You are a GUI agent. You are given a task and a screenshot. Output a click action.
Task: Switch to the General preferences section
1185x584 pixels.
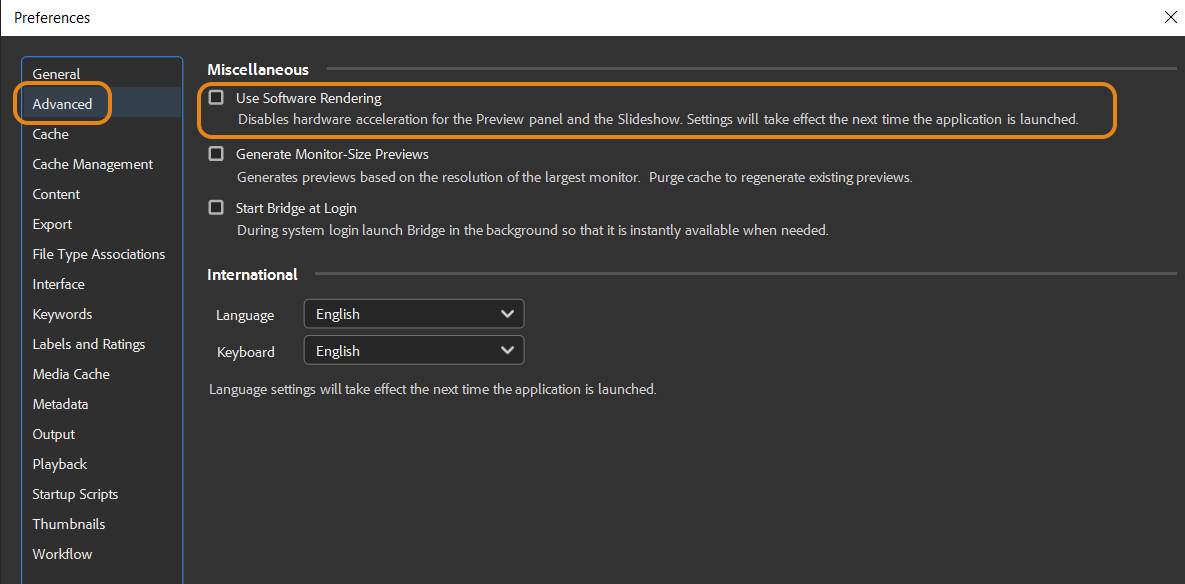(57, 73)
